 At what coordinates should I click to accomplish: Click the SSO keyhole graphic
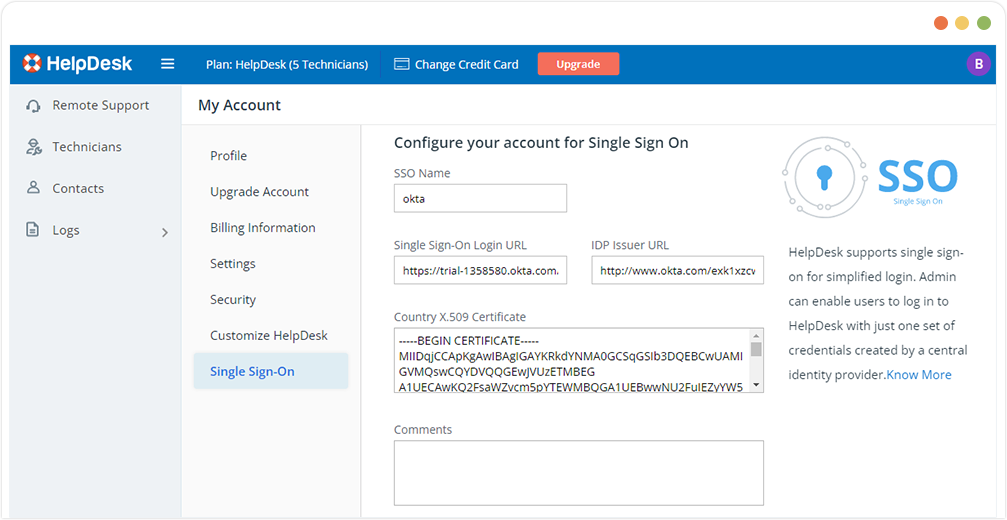(823, 178)
